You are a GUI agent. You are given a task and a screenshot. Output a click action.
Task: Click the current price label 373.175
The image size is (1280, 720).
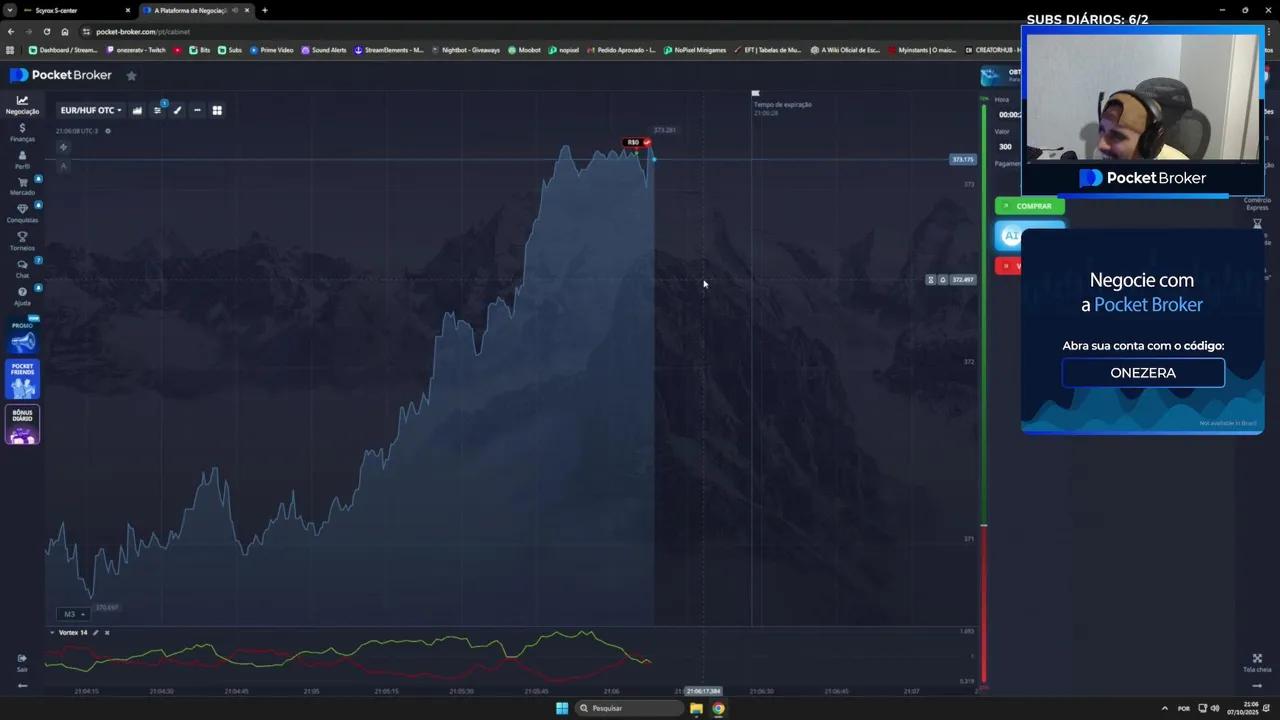point(962,159)
